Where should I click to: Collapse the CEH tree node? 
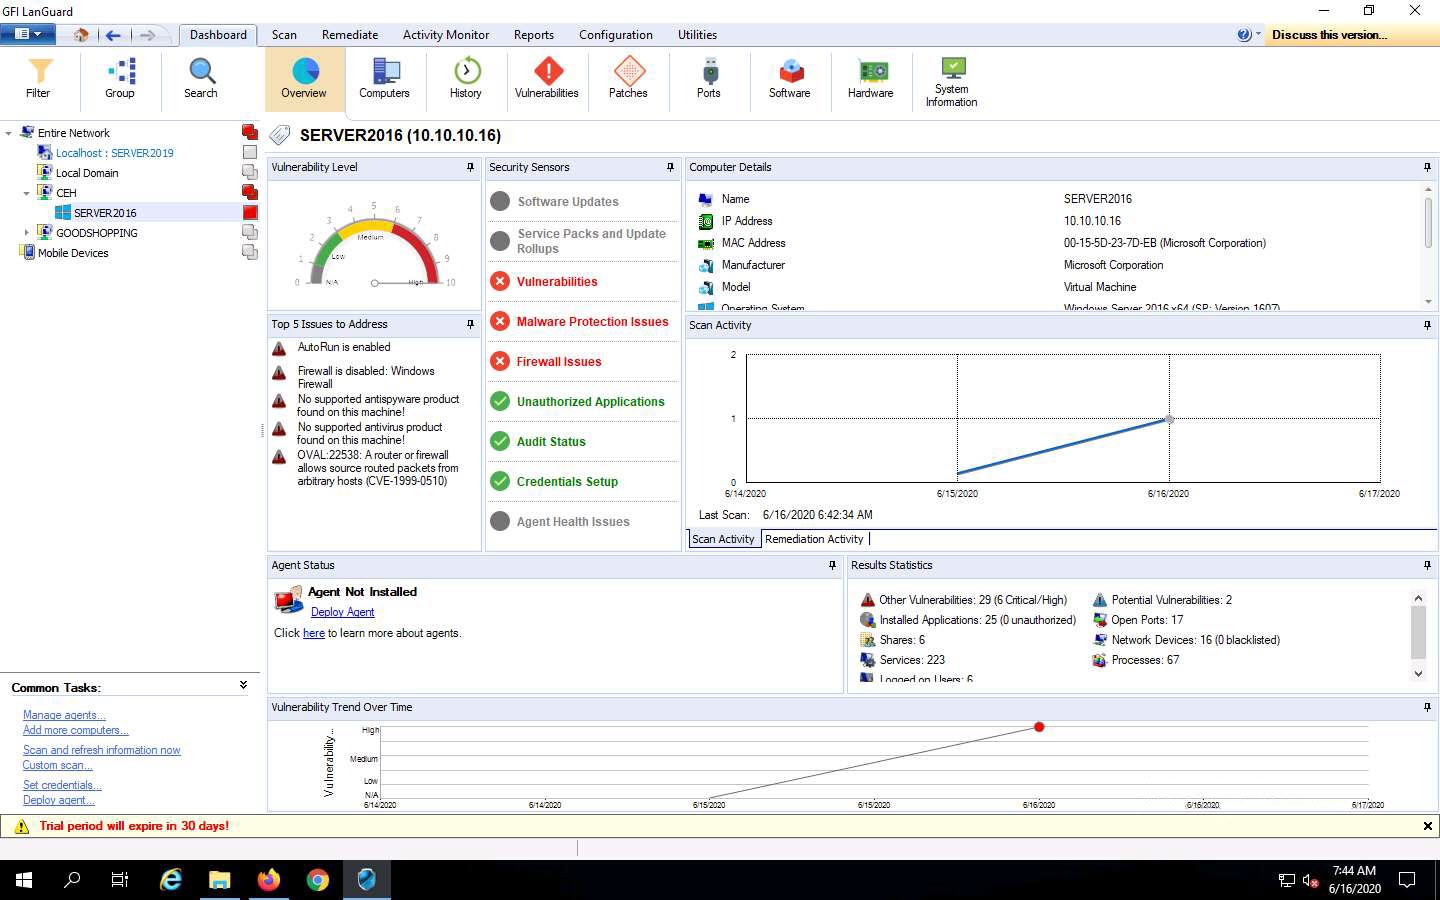coord(27,193)
